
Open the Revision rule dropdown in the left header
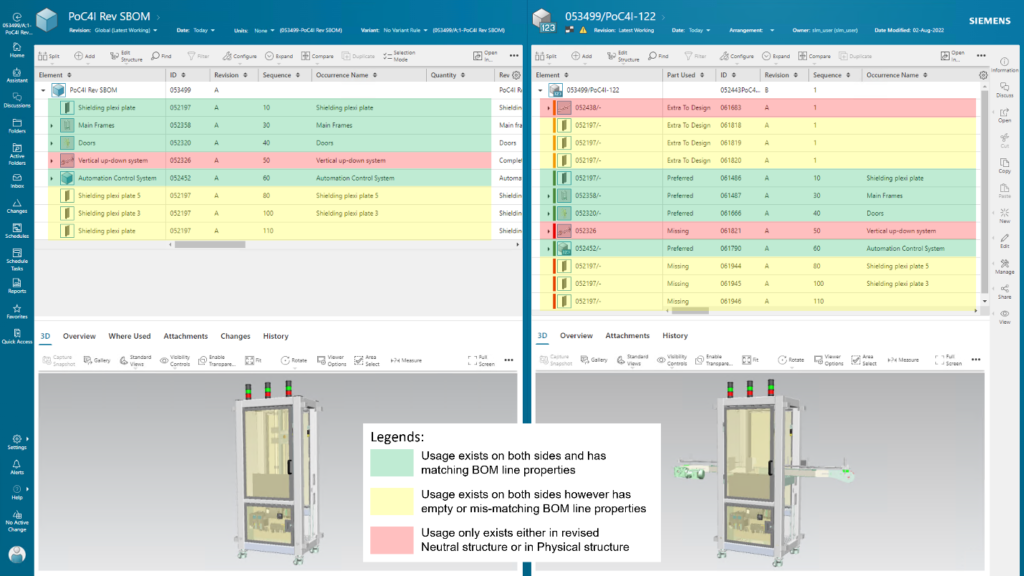pyautogui.click(x=125, y=30)
